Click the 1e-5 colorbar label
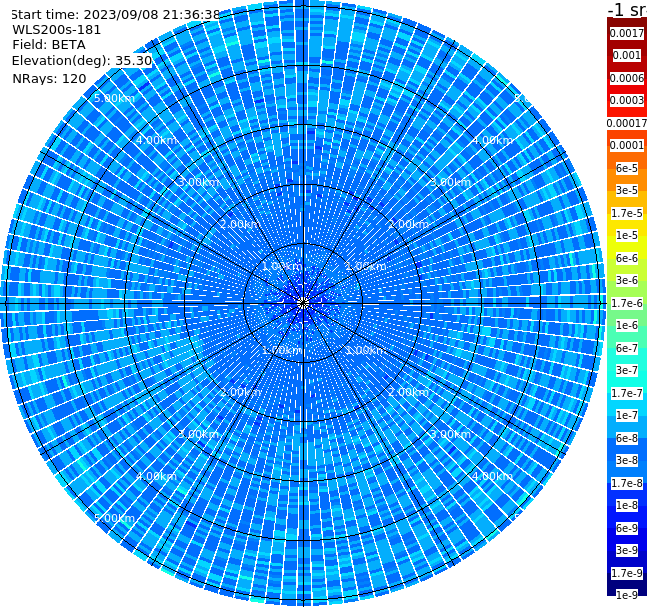This screenshot has width=647, height=607. point(627,235)
